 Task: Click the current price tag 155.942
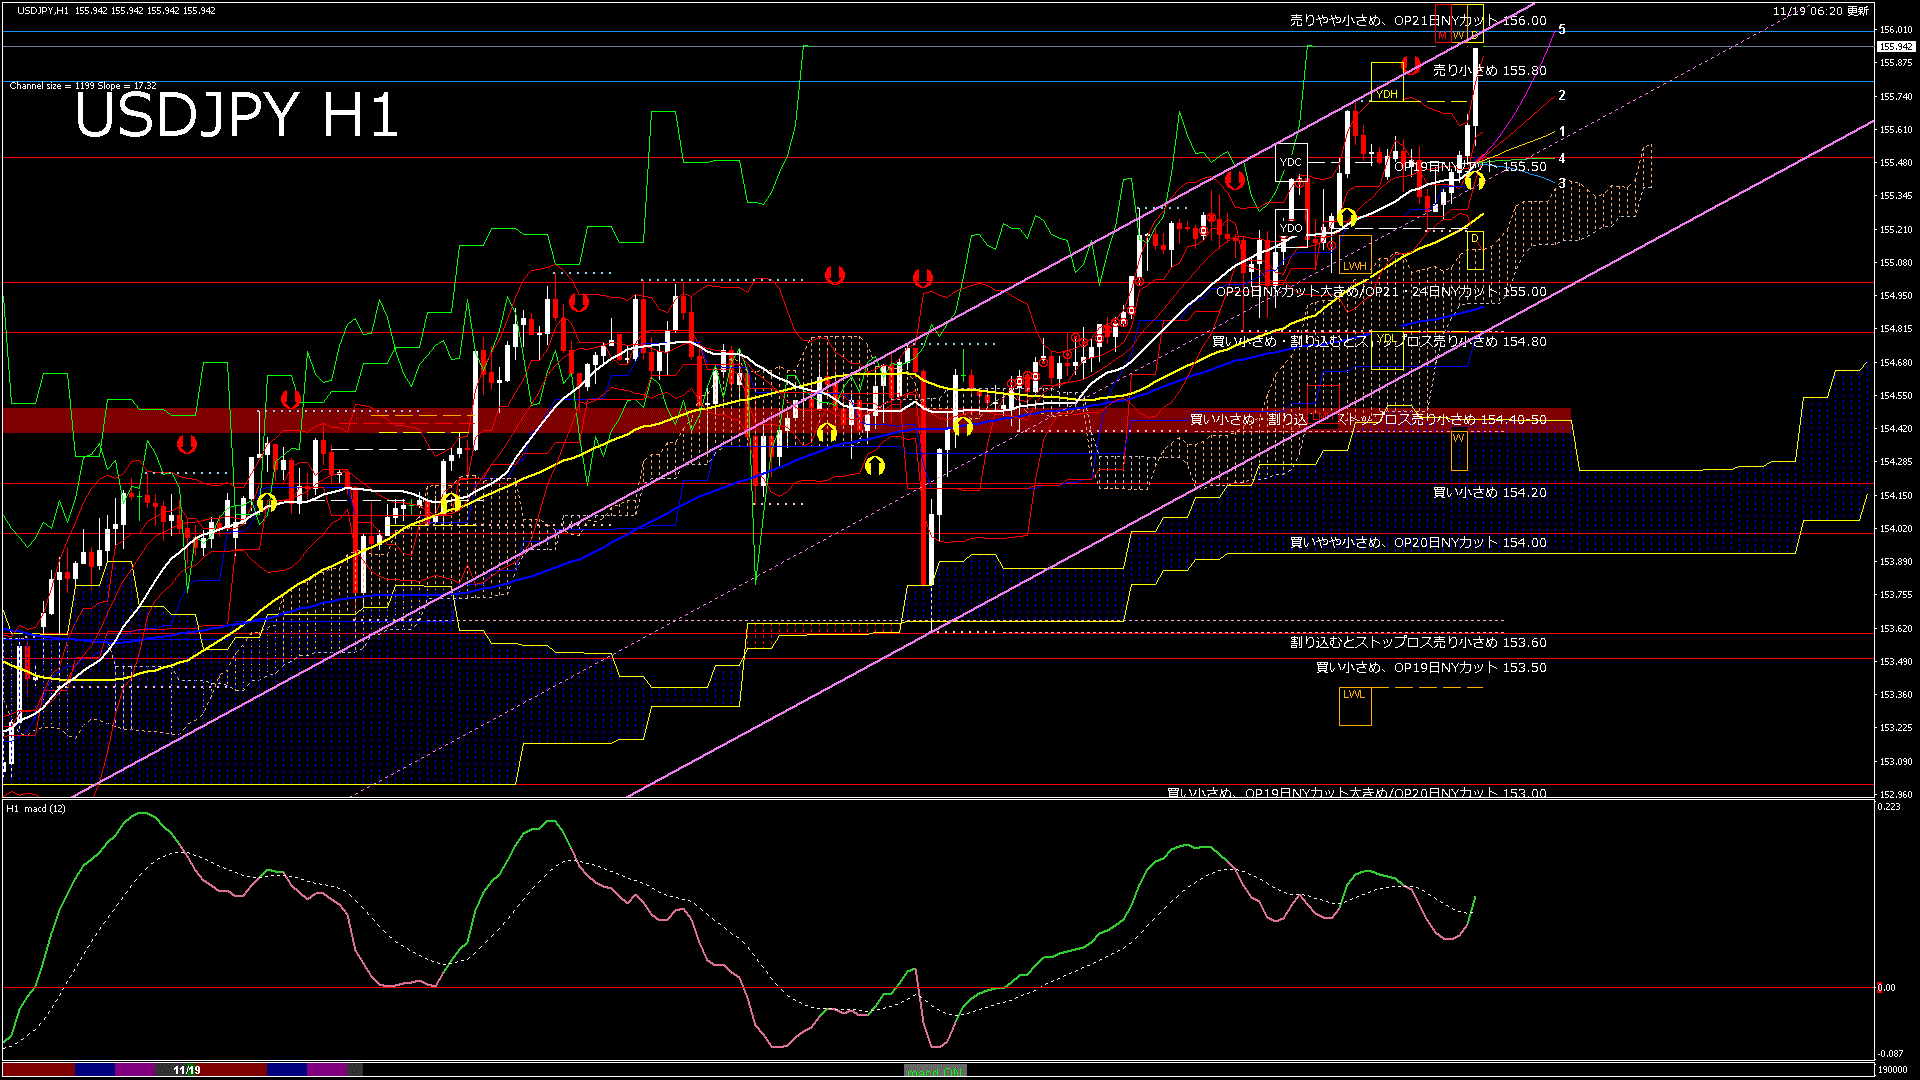[1895, 47]
